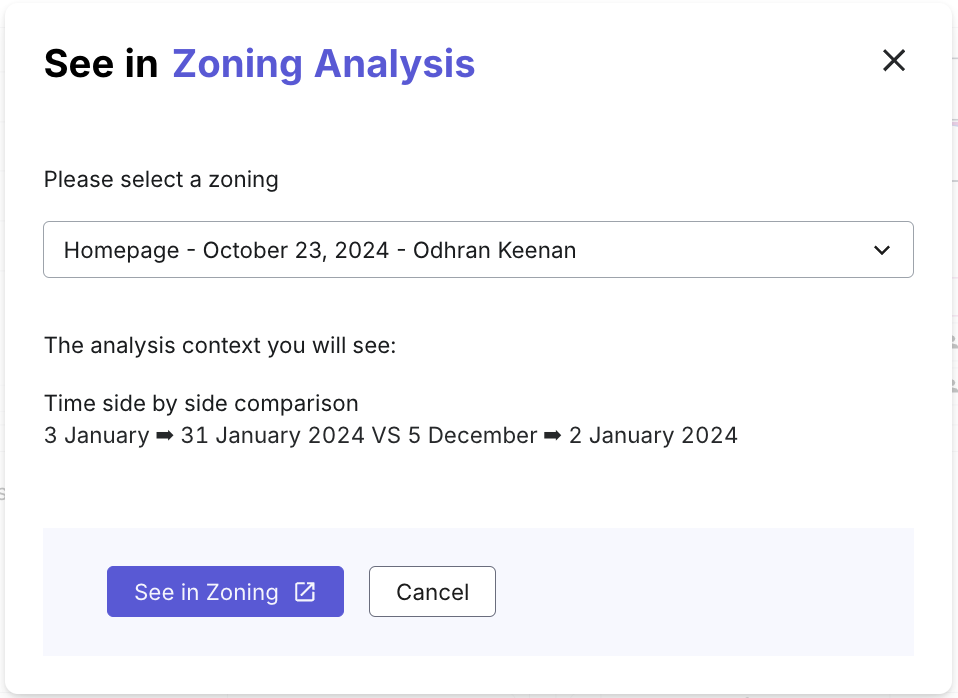
Task: Click the purple Zoning Analysis heading
Action: (x=323, y=64)
